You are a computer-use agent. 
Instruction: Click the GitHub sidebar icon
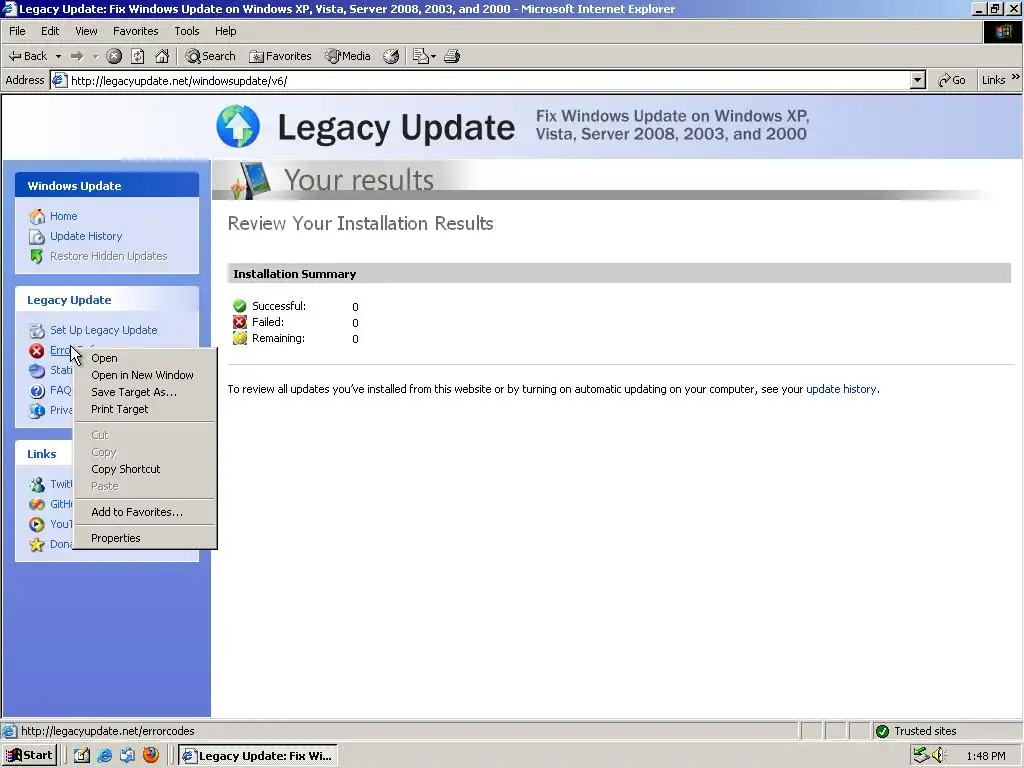click(x=37, y=504)
